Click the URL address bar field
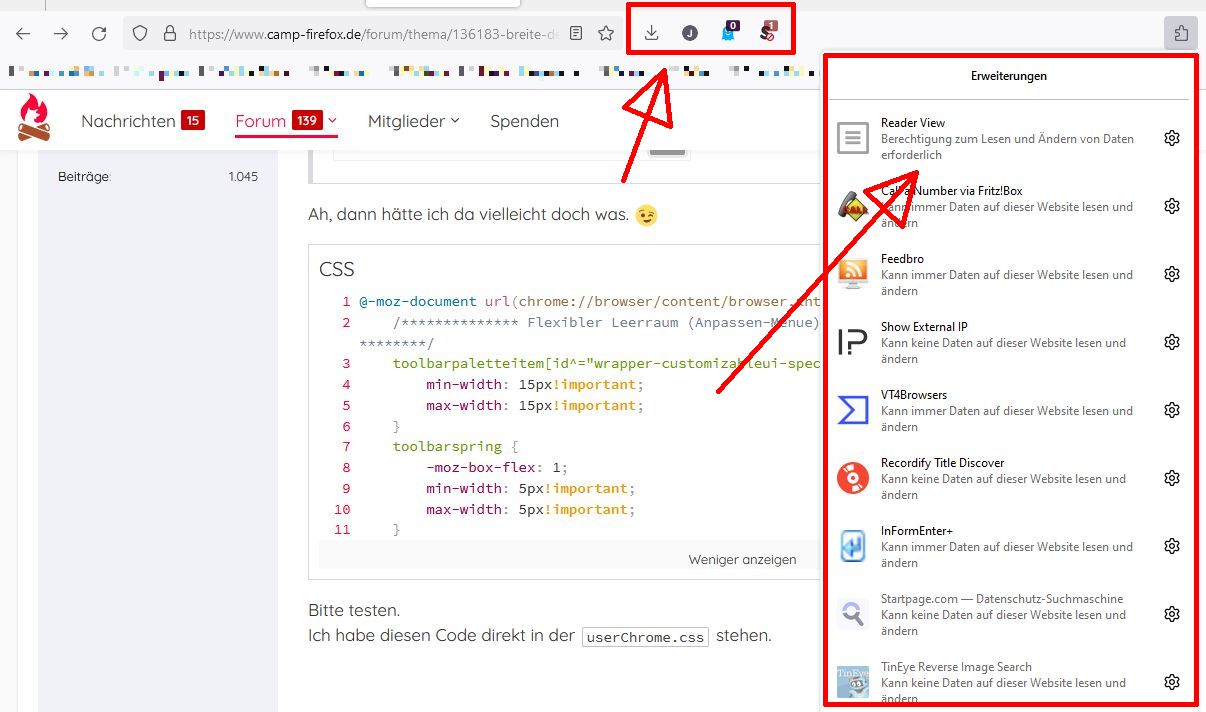Screen dimensions: 1206x712 [370, 34]
